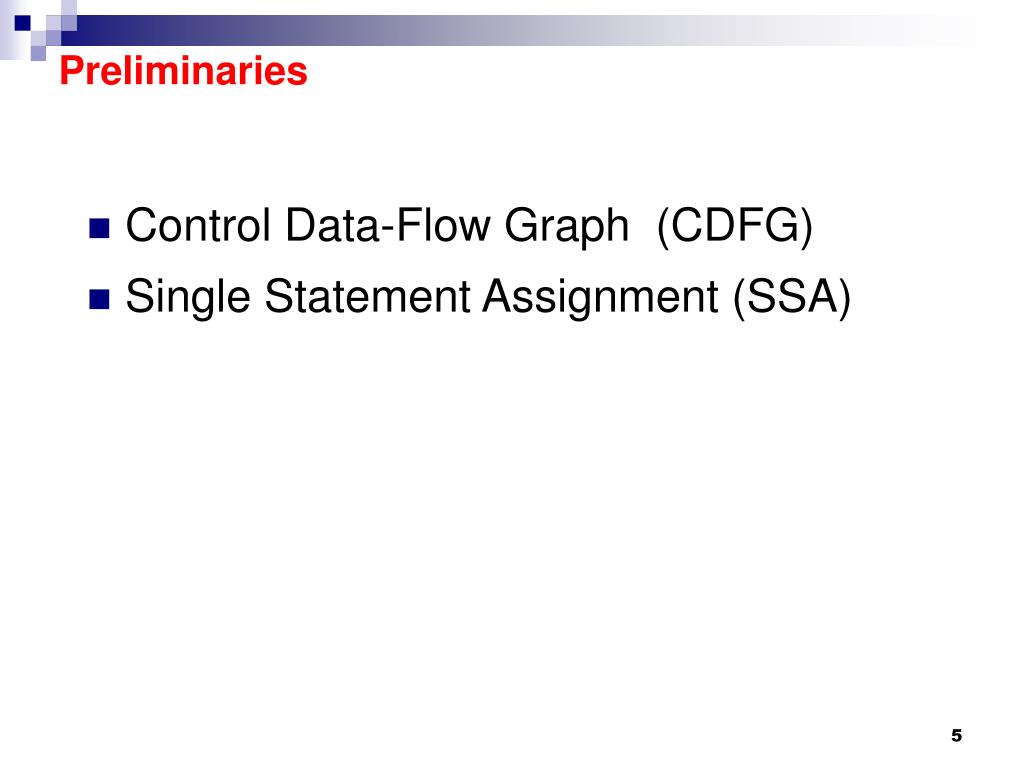Click the word Control in first bullet
Screen dimensions: 1024x768
point(198,225)
